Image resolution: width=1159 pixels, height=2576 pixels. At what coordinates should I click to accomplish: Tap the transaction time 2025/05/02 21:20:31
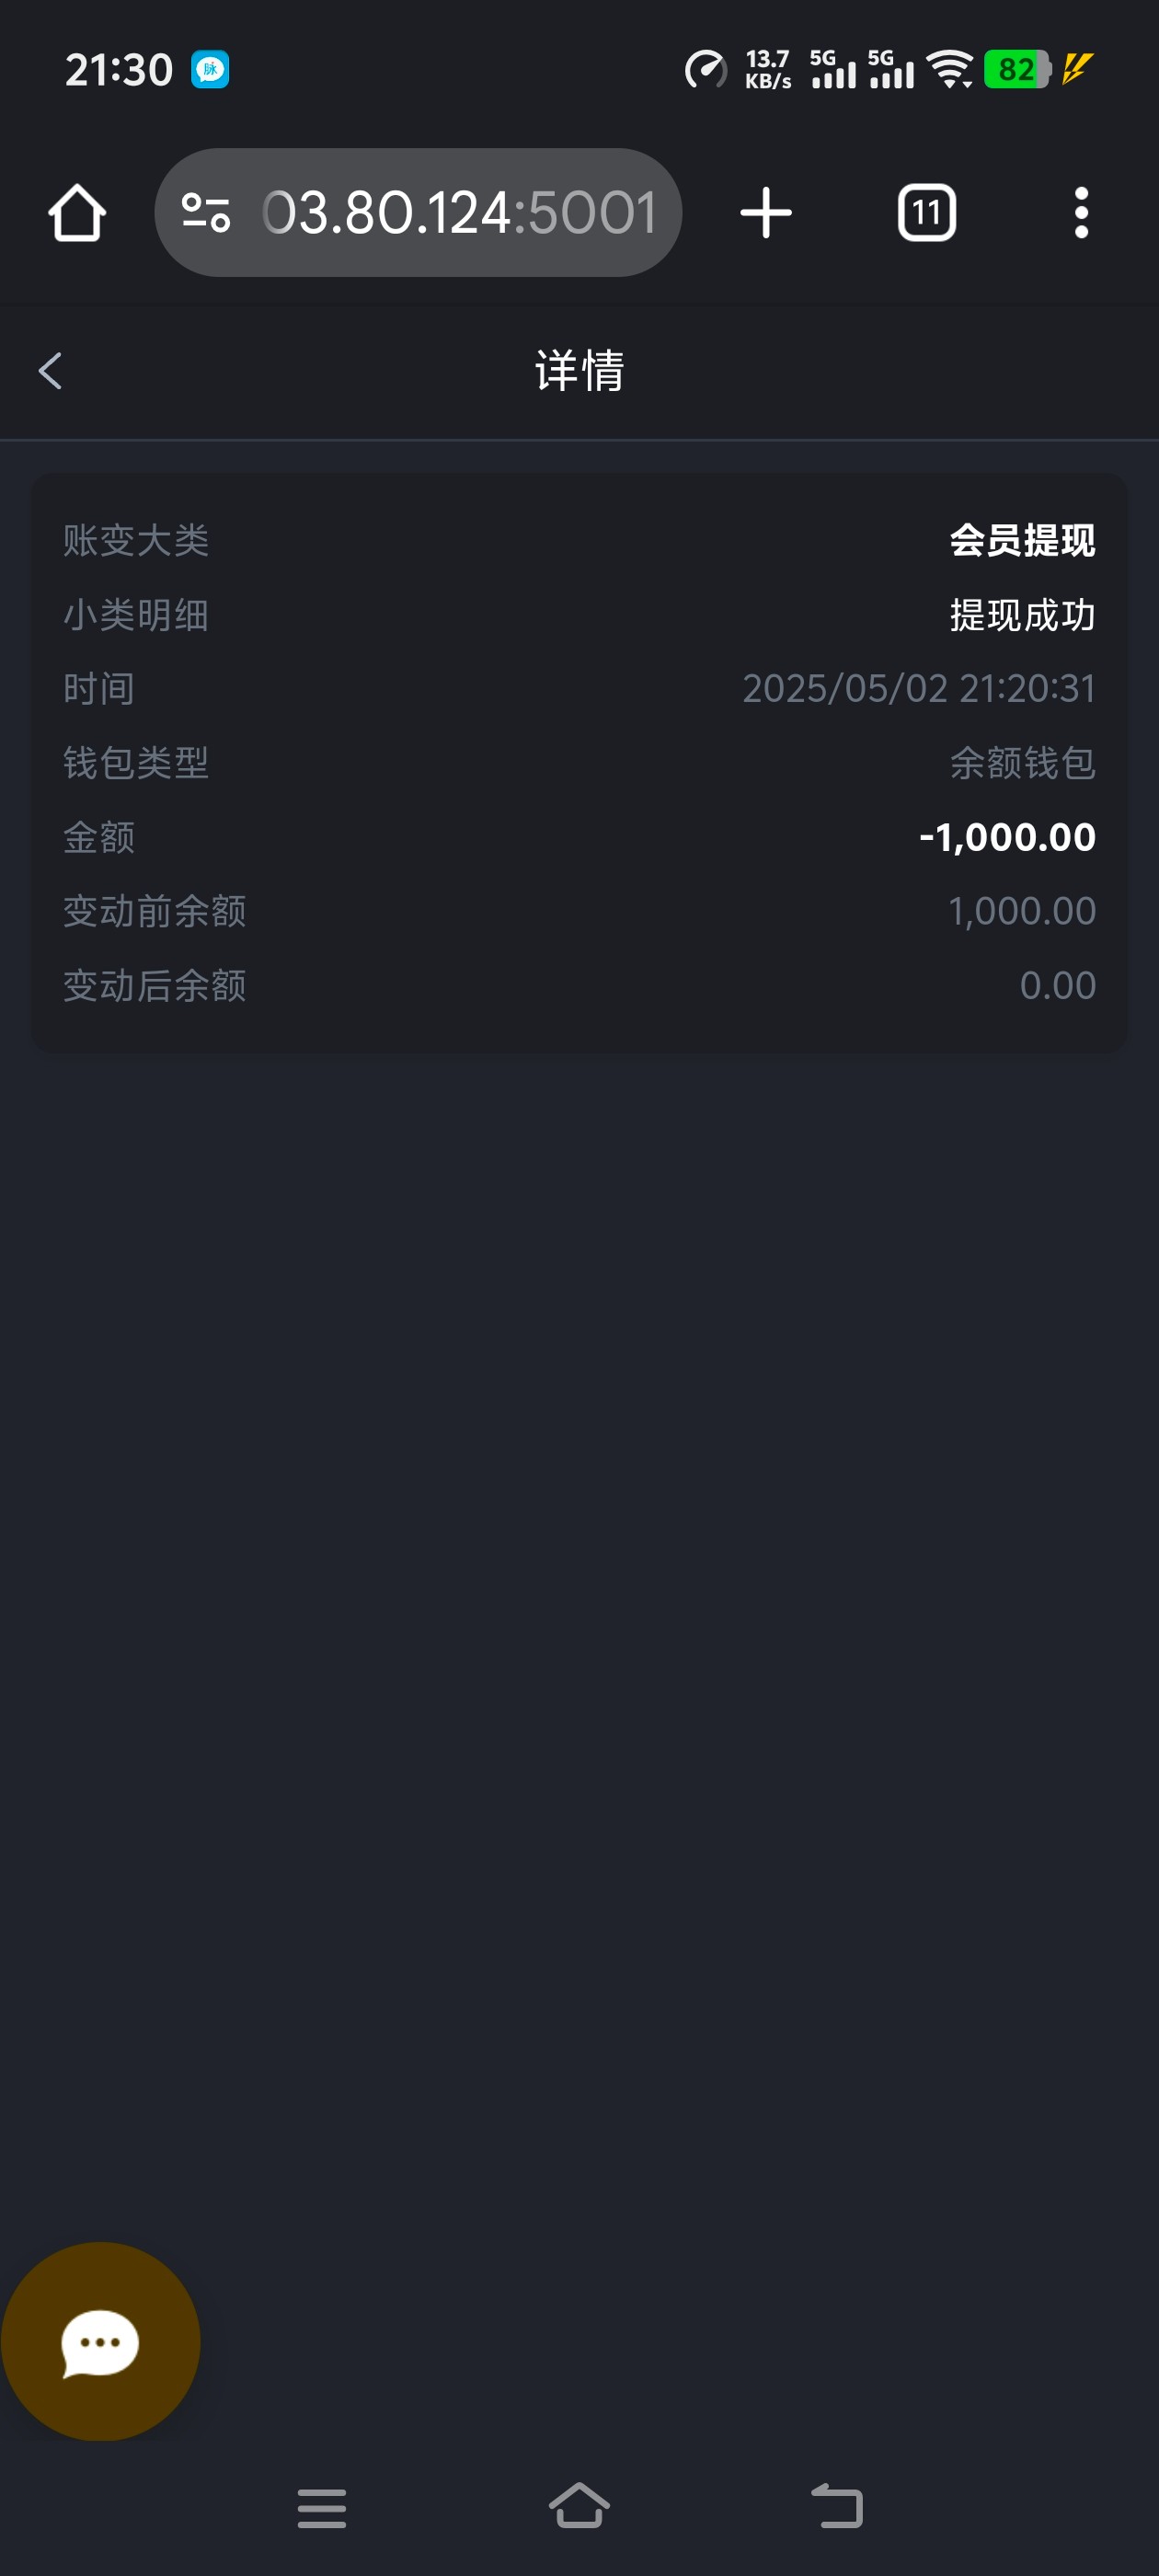click(918, 689)
